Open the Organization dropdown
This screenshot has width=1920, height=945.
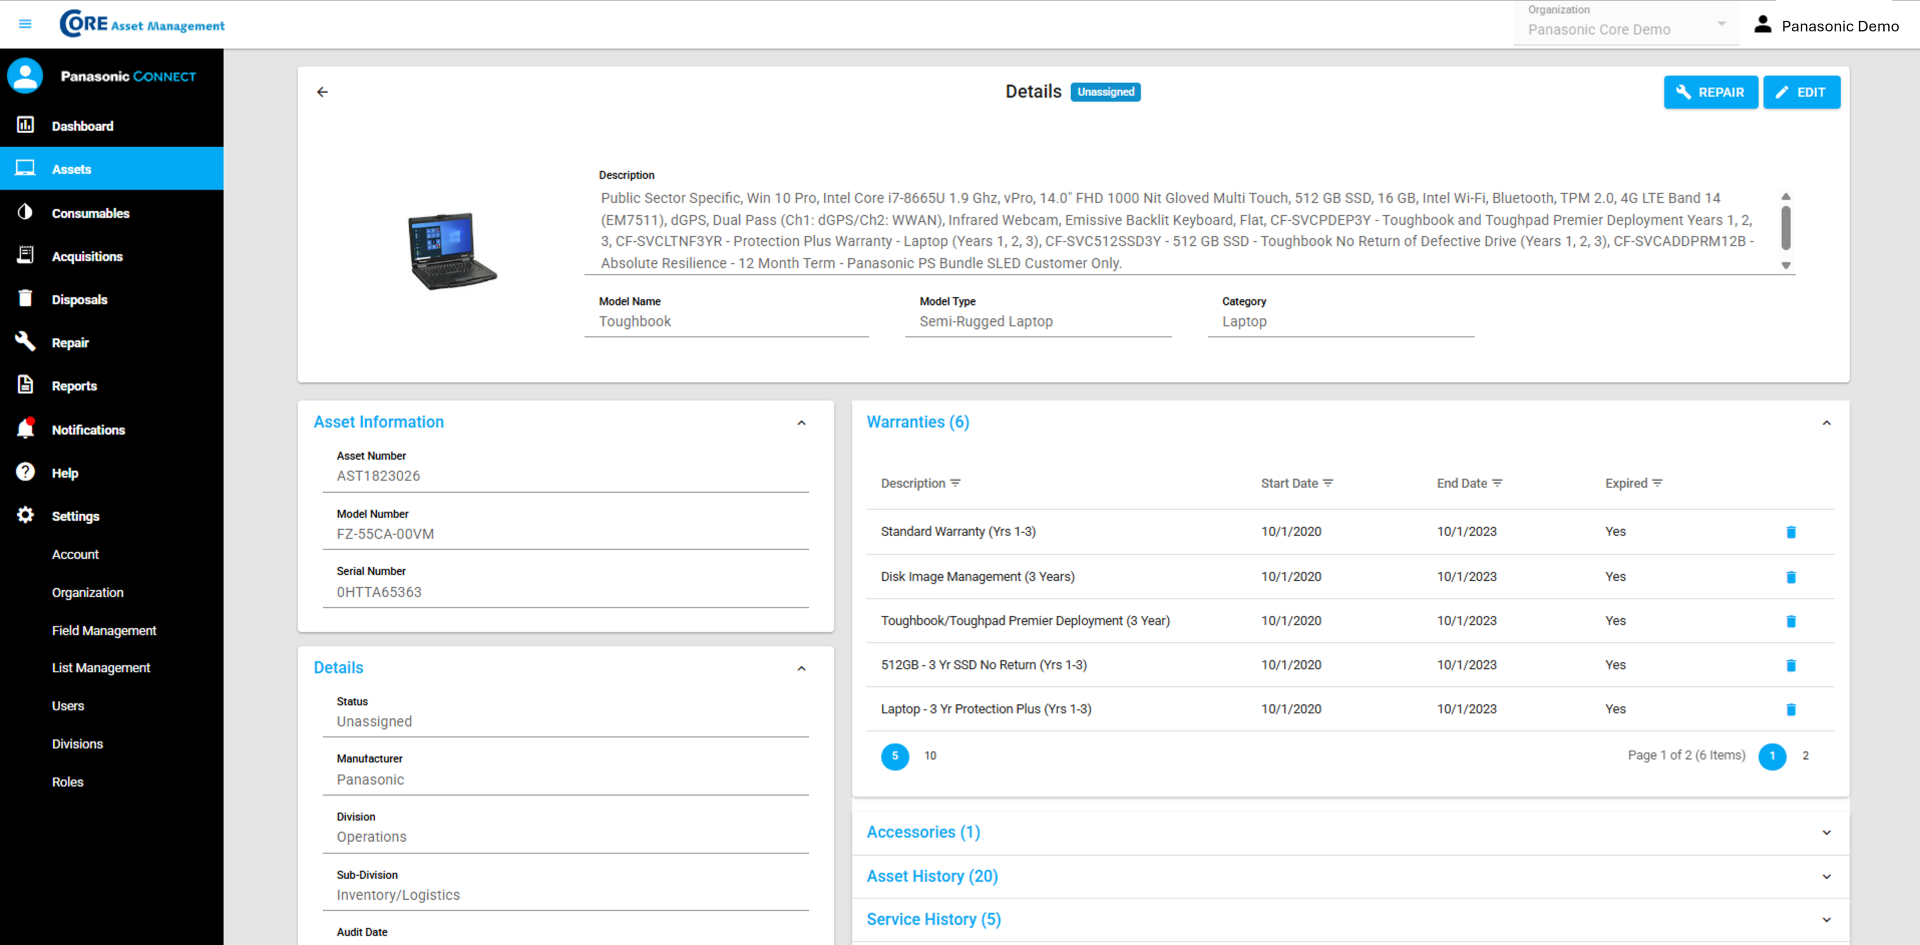[1722, 24]
